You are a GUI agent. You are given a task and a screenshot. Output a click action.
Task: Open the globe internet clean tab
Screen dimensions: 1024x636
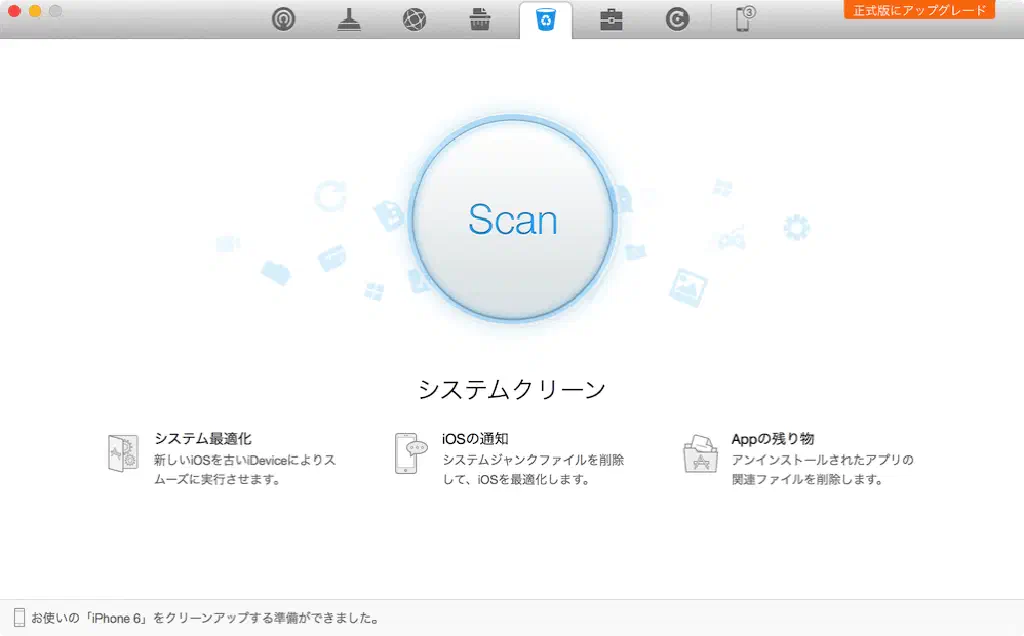click(x=414, y=19)
